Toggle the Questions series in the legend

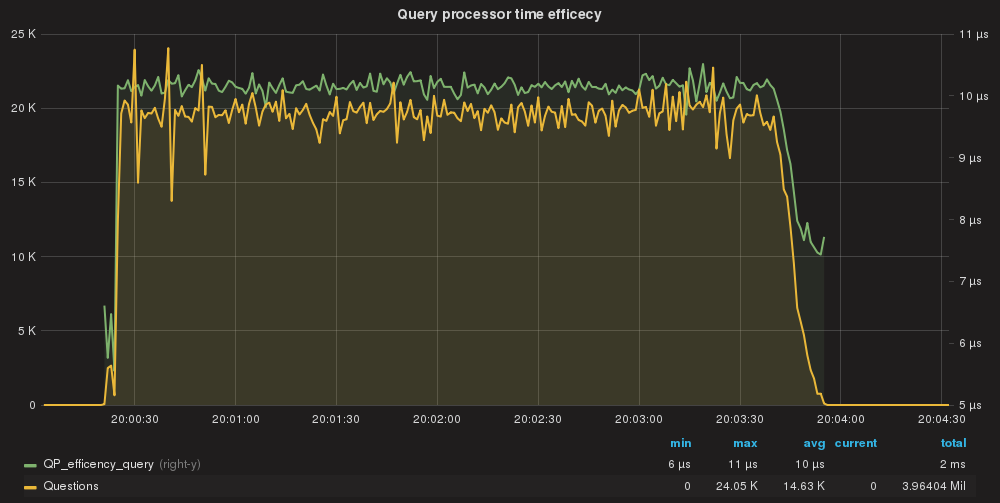click(71, 486)
